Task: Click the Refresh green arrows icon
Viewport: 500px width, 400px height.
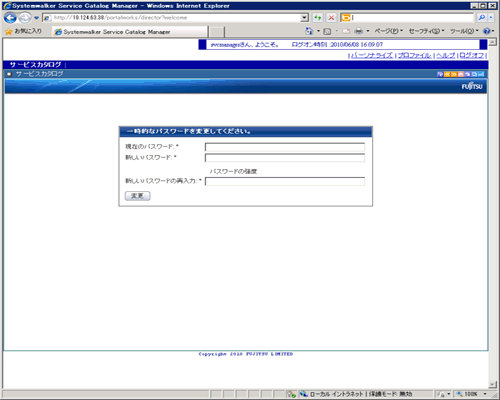Action: (318, 18)
